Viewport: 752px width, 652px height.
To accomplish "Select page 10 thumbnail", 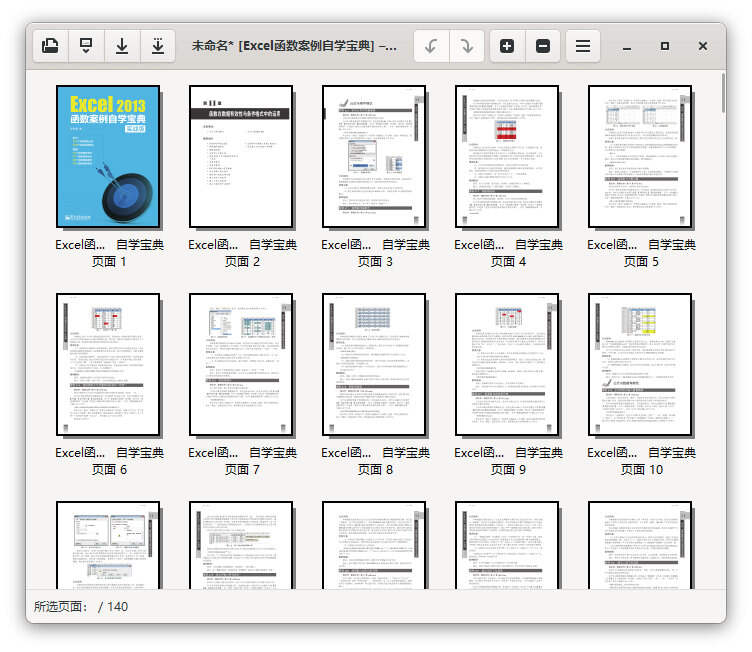I will pyautogui.click(x=640, y=365).
